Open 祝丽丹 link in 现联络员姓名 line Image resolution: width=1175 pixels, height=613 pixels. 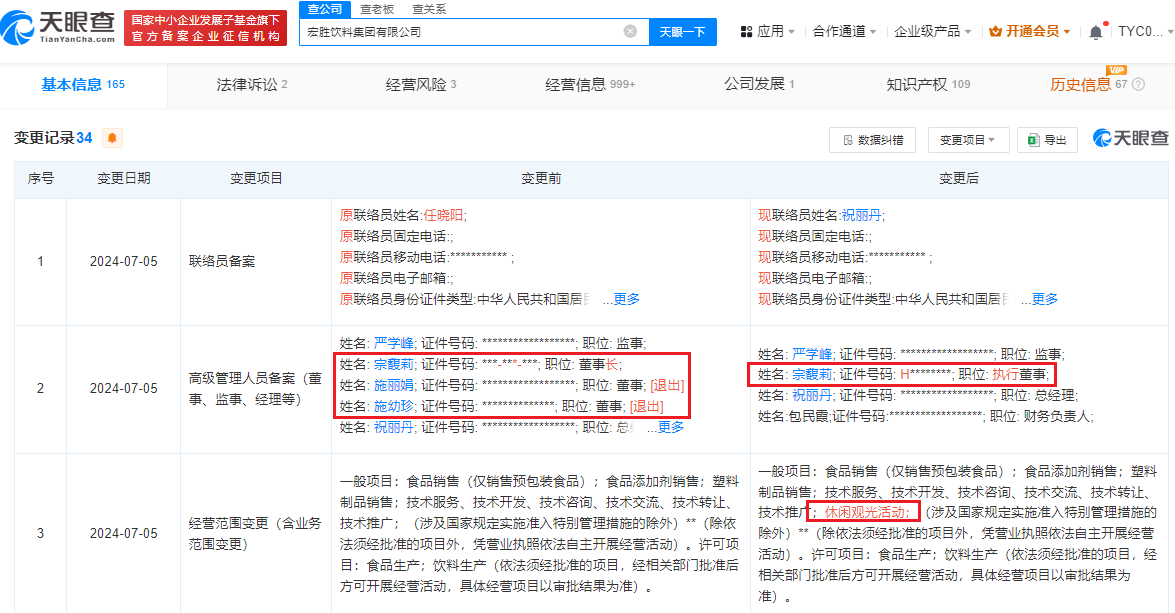861,215
